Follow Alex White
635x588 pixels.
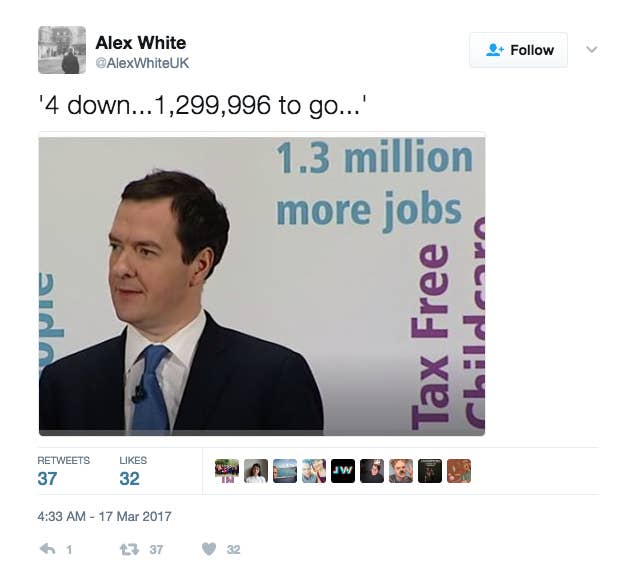coord(518,50)
